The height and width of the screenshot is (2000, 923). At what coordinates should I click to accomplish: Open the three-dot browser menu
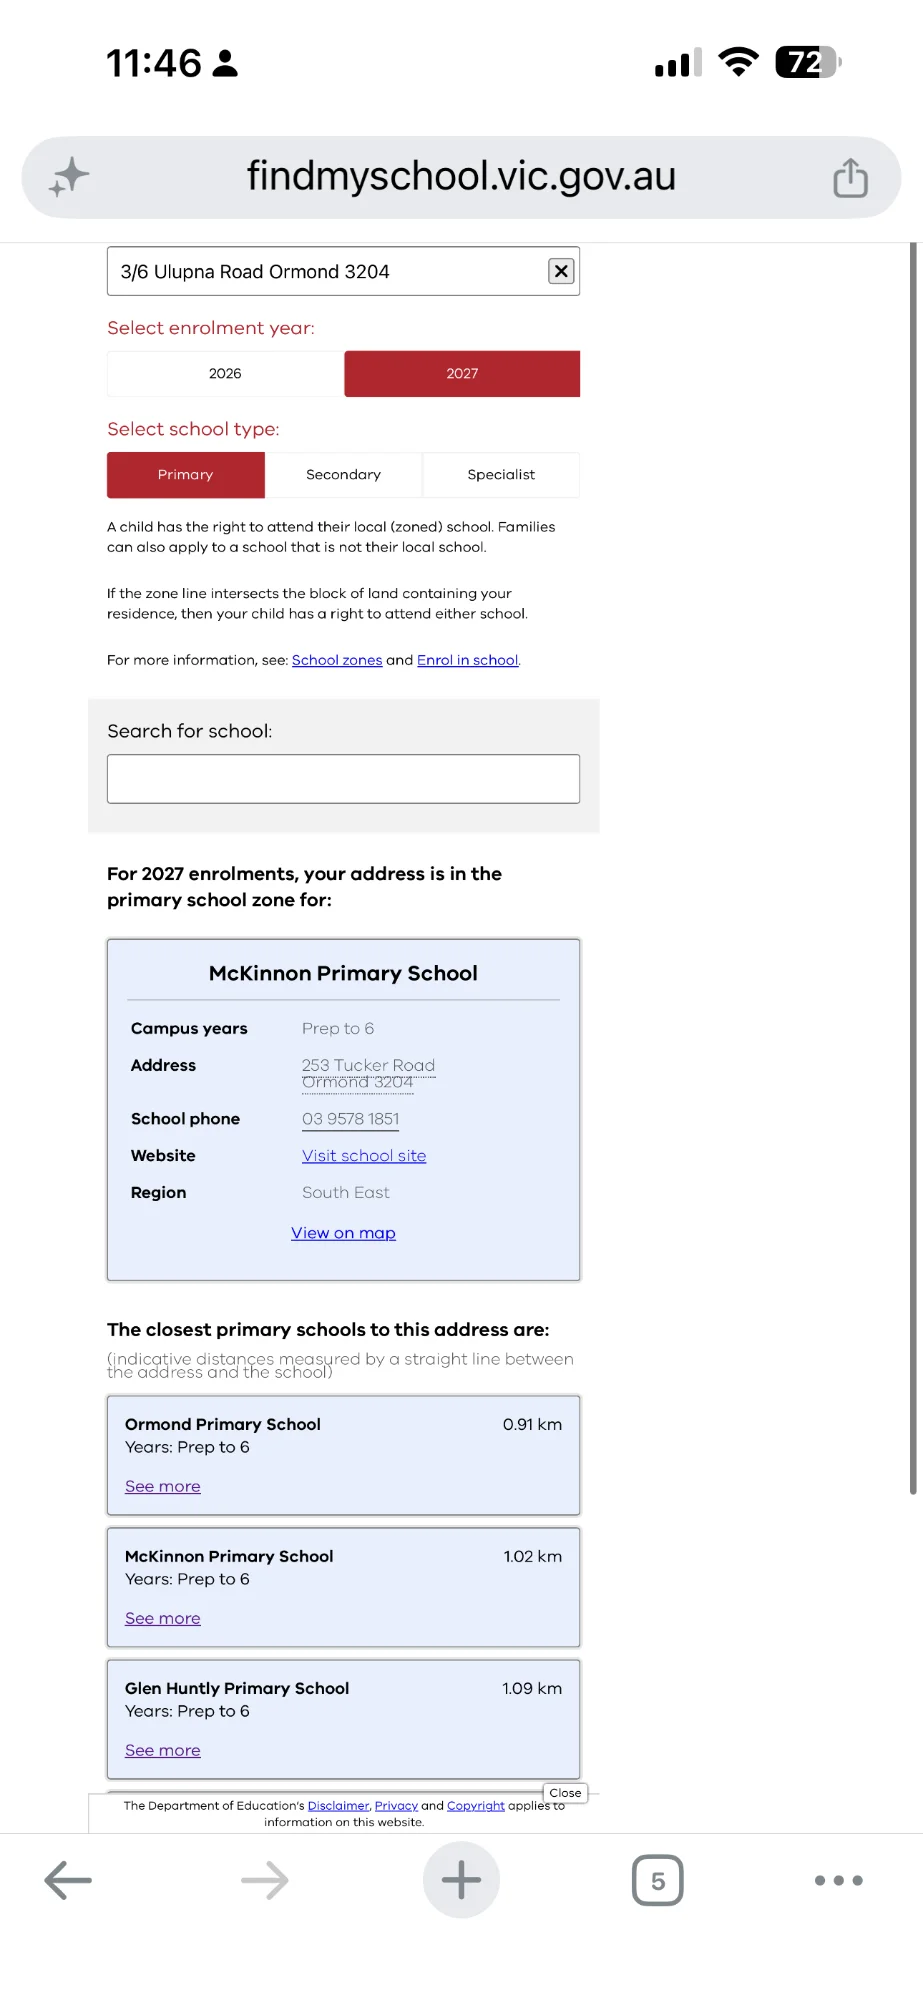pos(838,1880)
